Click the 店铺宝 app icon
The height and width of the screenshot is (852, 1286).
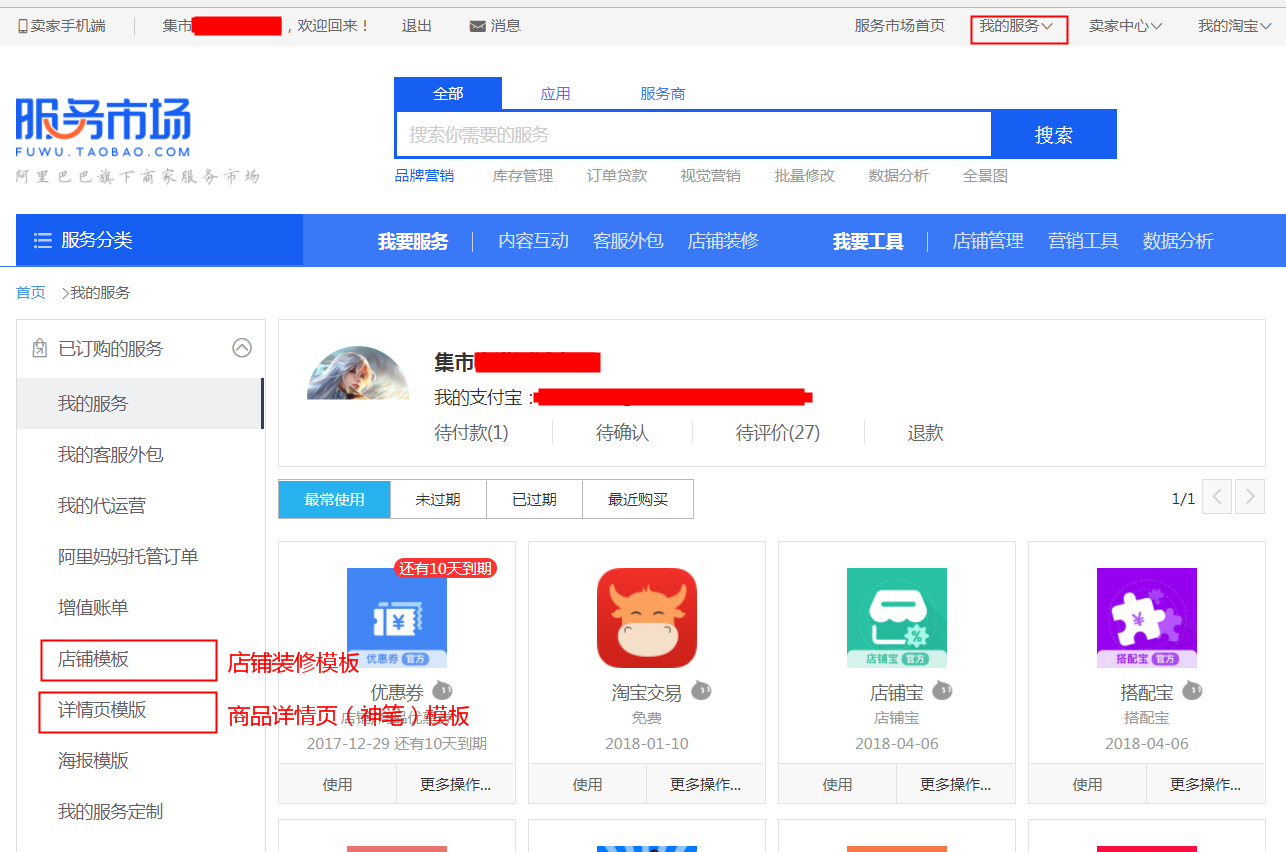pyautogui.click(x=897, y=617)
